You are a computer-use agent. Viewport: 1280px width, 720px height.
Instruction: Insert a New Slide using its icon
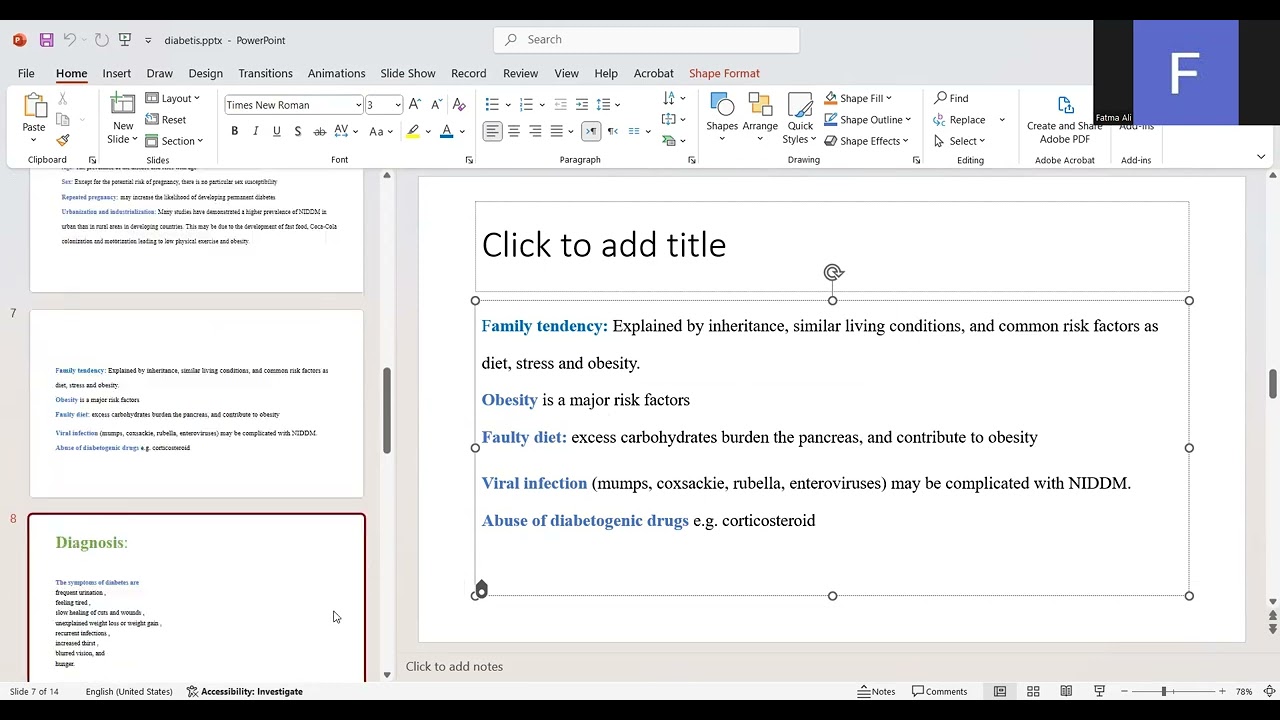pyautogui.click(x=123, y=106)
